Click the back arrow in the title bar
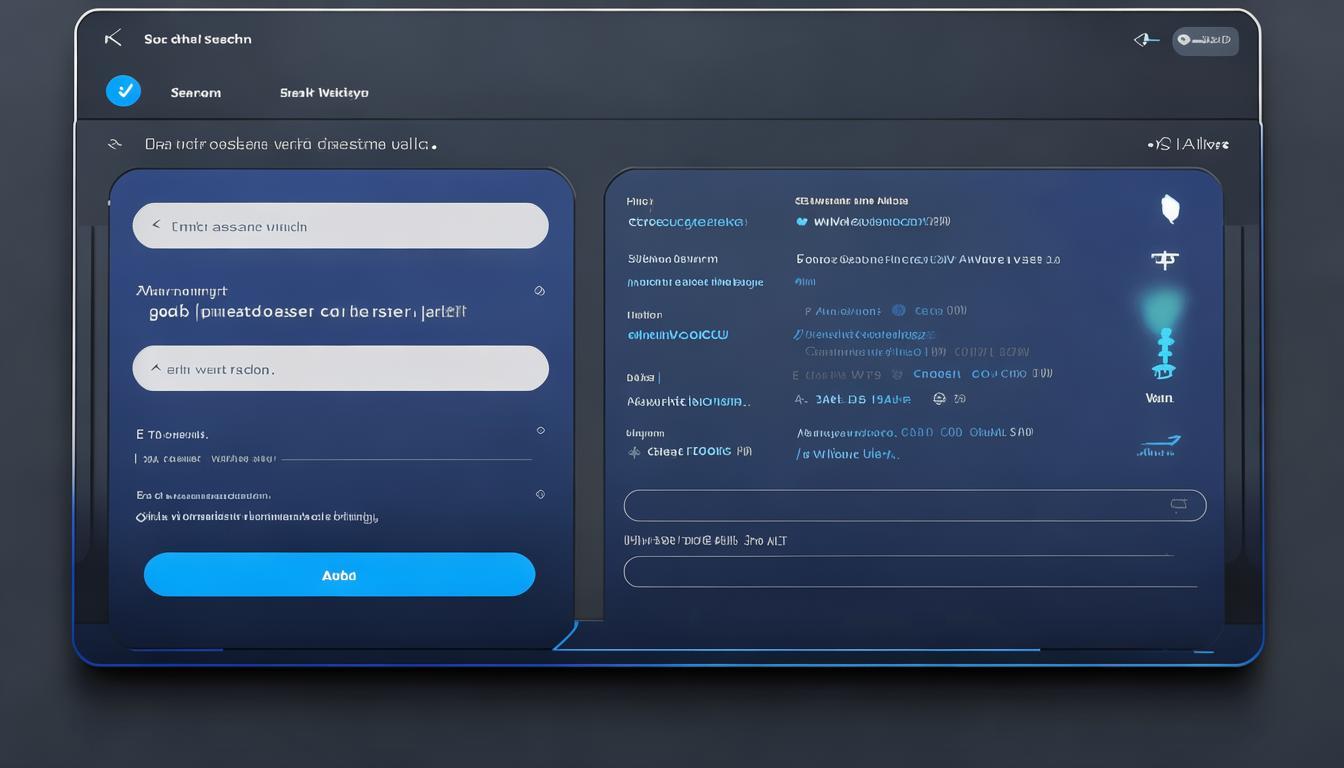The width and height of the screenshot is (1344, 768). point(113,39)
